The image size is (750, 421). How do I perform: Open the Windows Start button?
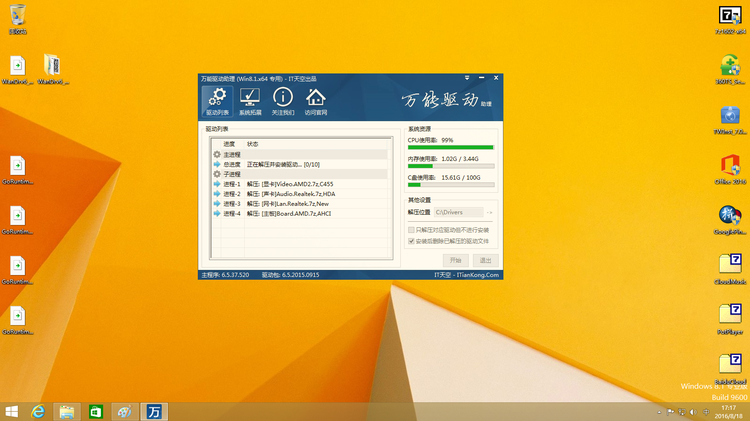tap(11, 412)
